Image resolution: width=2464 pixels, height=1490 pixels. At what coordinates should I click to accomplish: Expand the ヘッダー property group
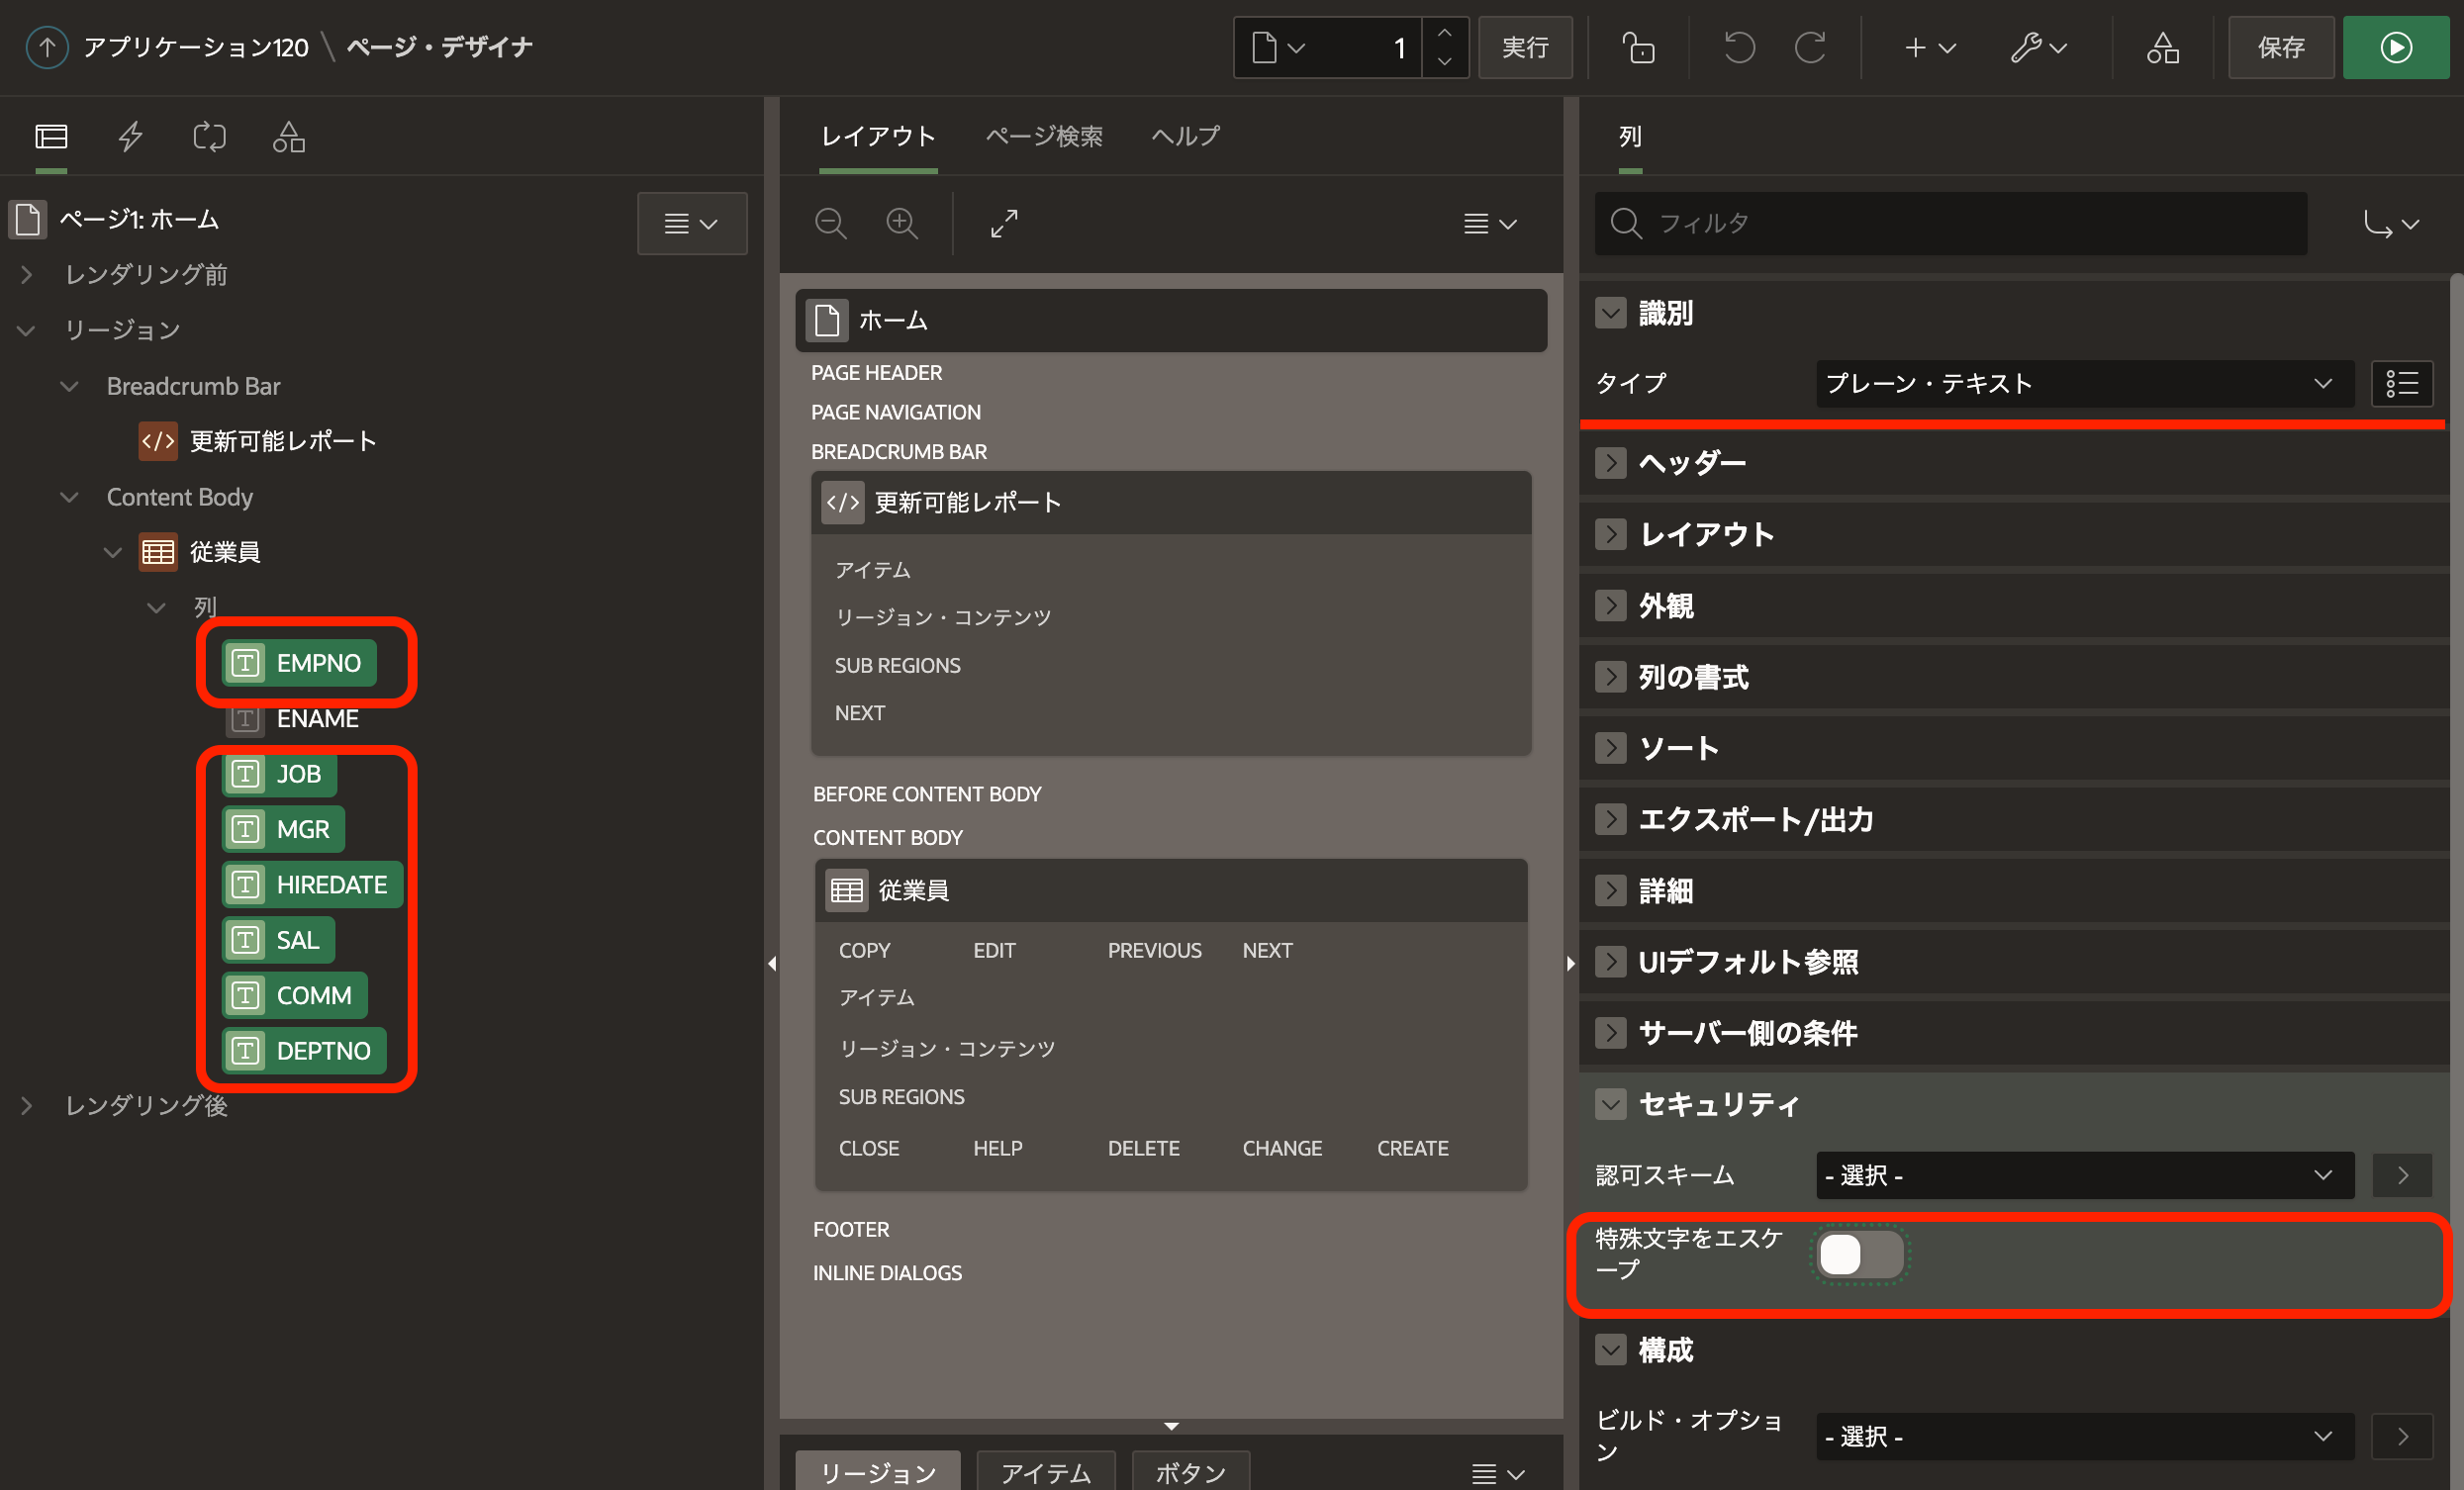1610,463
